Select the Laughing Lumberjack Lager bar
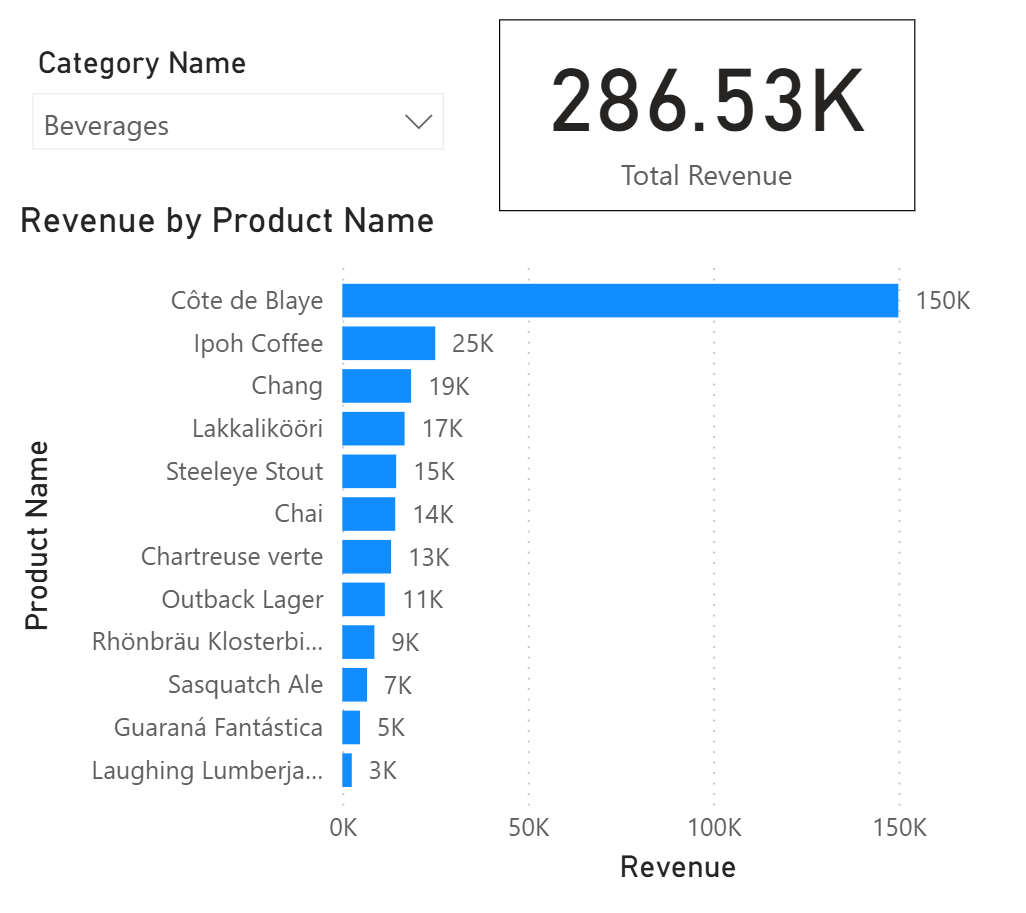 pos(347,771)
